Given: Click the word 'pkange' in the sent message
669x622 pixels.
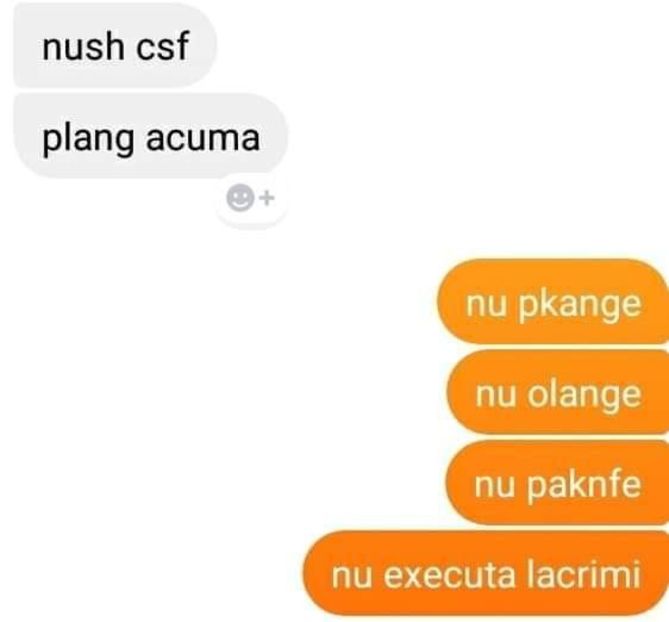Looking at the screenshot, I should (579, 305).
